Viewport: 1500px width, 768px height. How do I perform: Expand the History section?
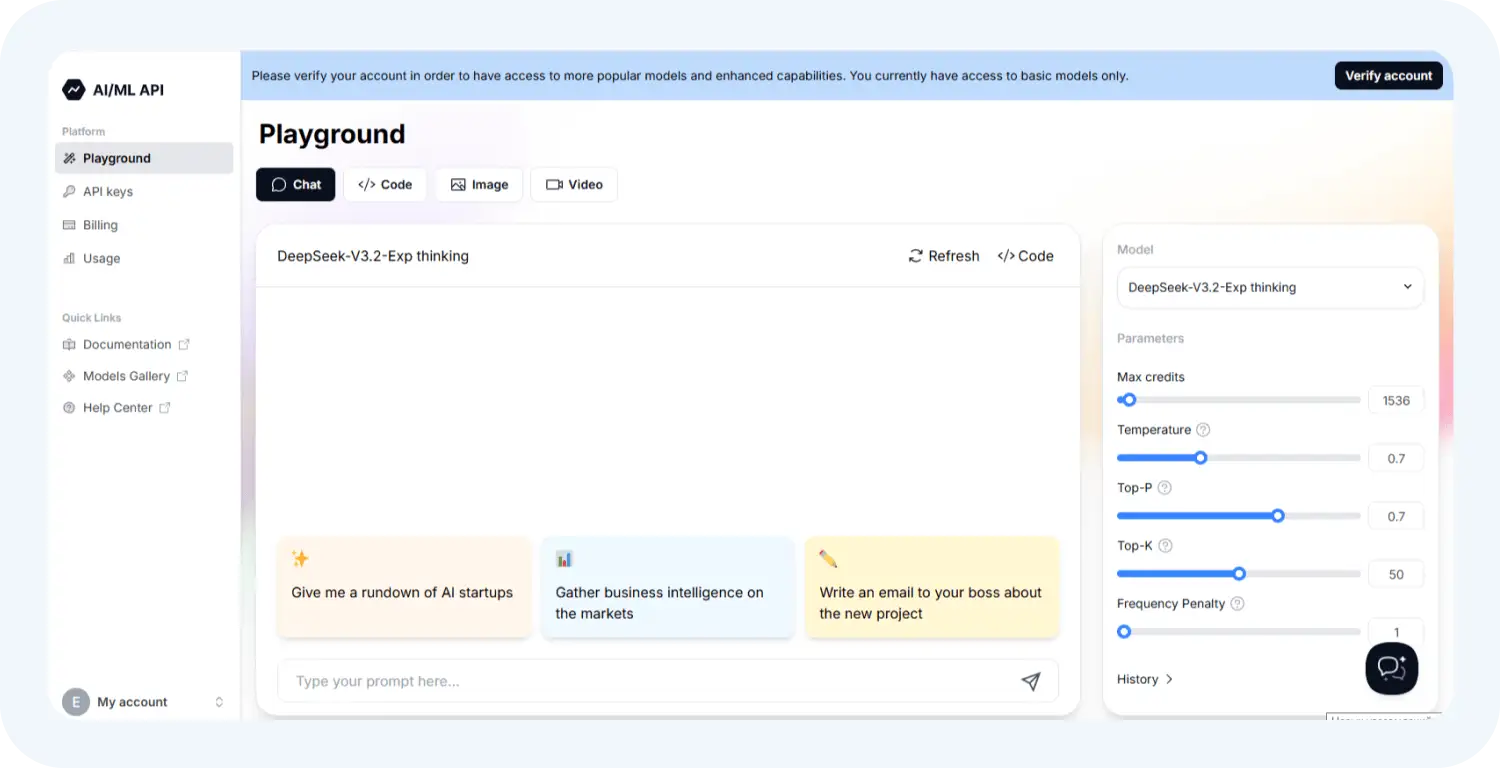click(1145, 679)
